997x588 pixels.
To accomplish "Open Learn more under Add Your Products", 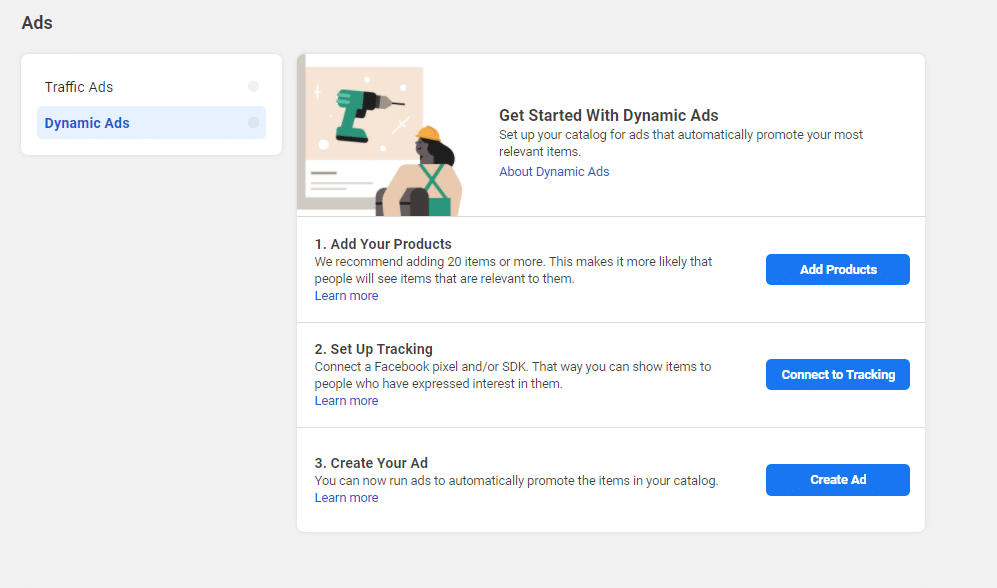I will pyautogui.click(x=346, y=296).
